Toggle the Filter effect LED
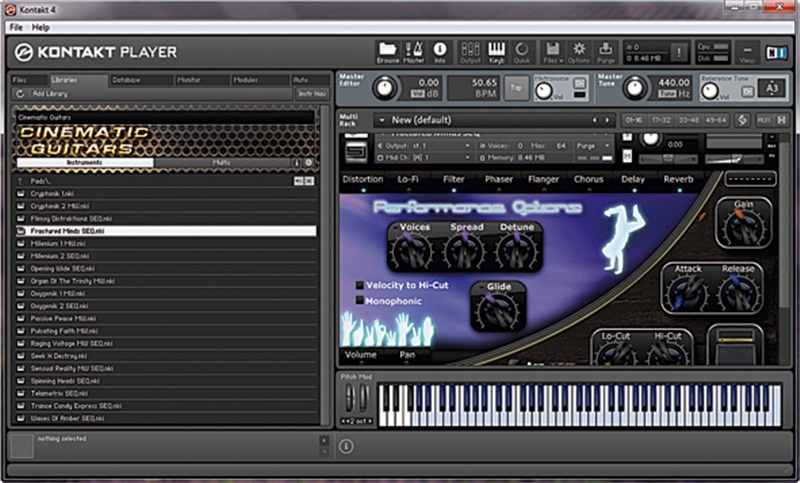This screenshot has width=800, height=483. 454,190
